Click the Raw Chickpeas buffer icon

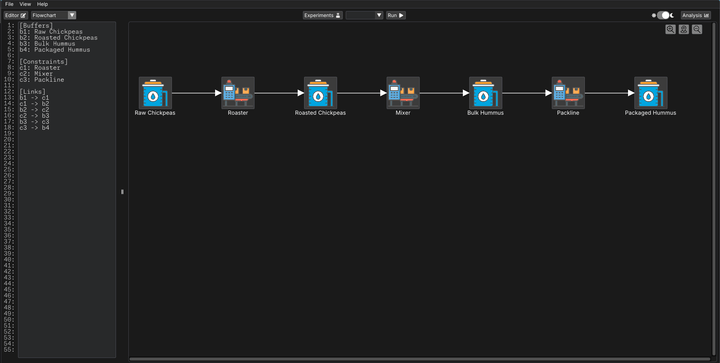click(155, 93)
